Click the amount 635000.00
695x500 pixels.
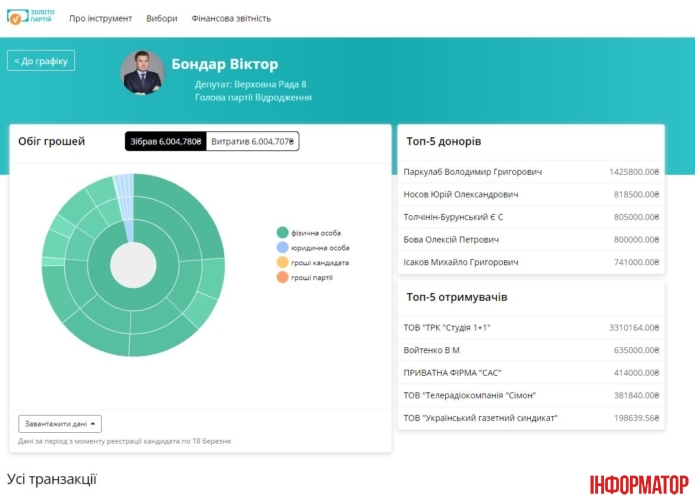[x=636, y=350]
